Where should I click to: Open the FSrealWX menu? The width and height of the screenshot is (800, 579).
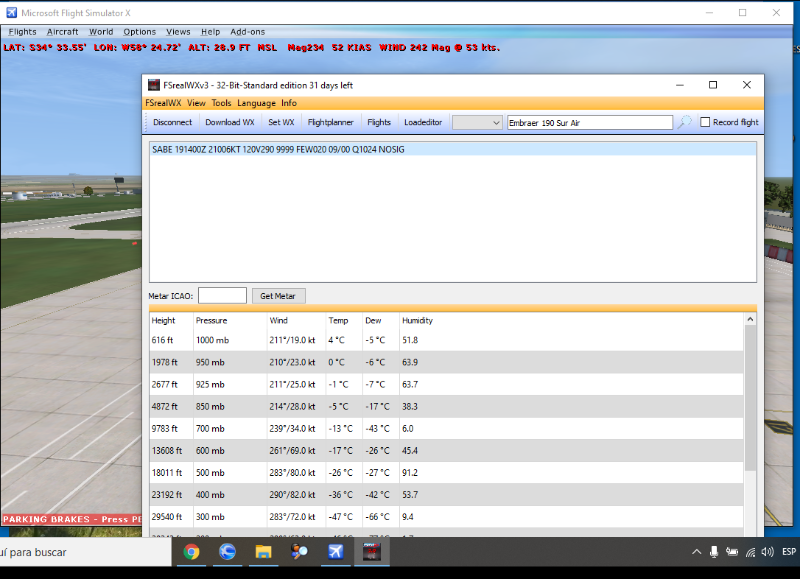pos(163,103)
